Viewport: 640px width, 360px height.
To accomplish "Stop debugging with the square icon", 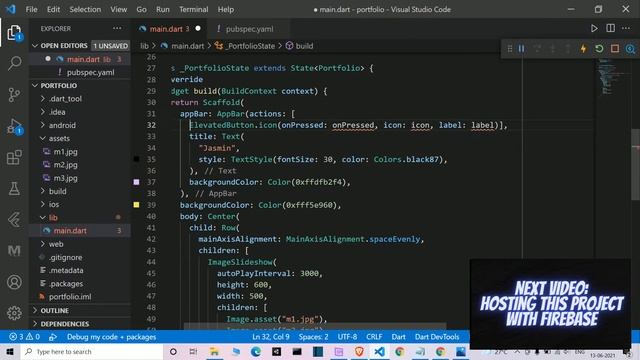I will tap(615, 49).
